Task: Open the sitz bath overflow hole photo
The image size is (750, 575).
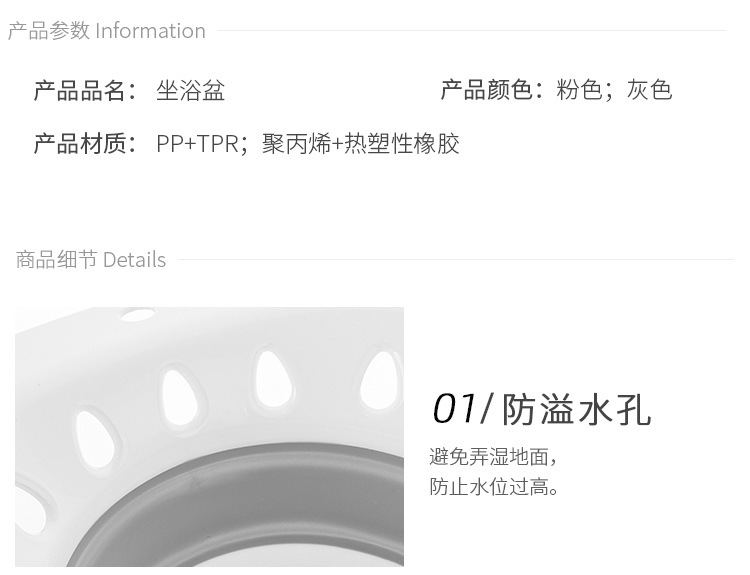Action: 210,437
